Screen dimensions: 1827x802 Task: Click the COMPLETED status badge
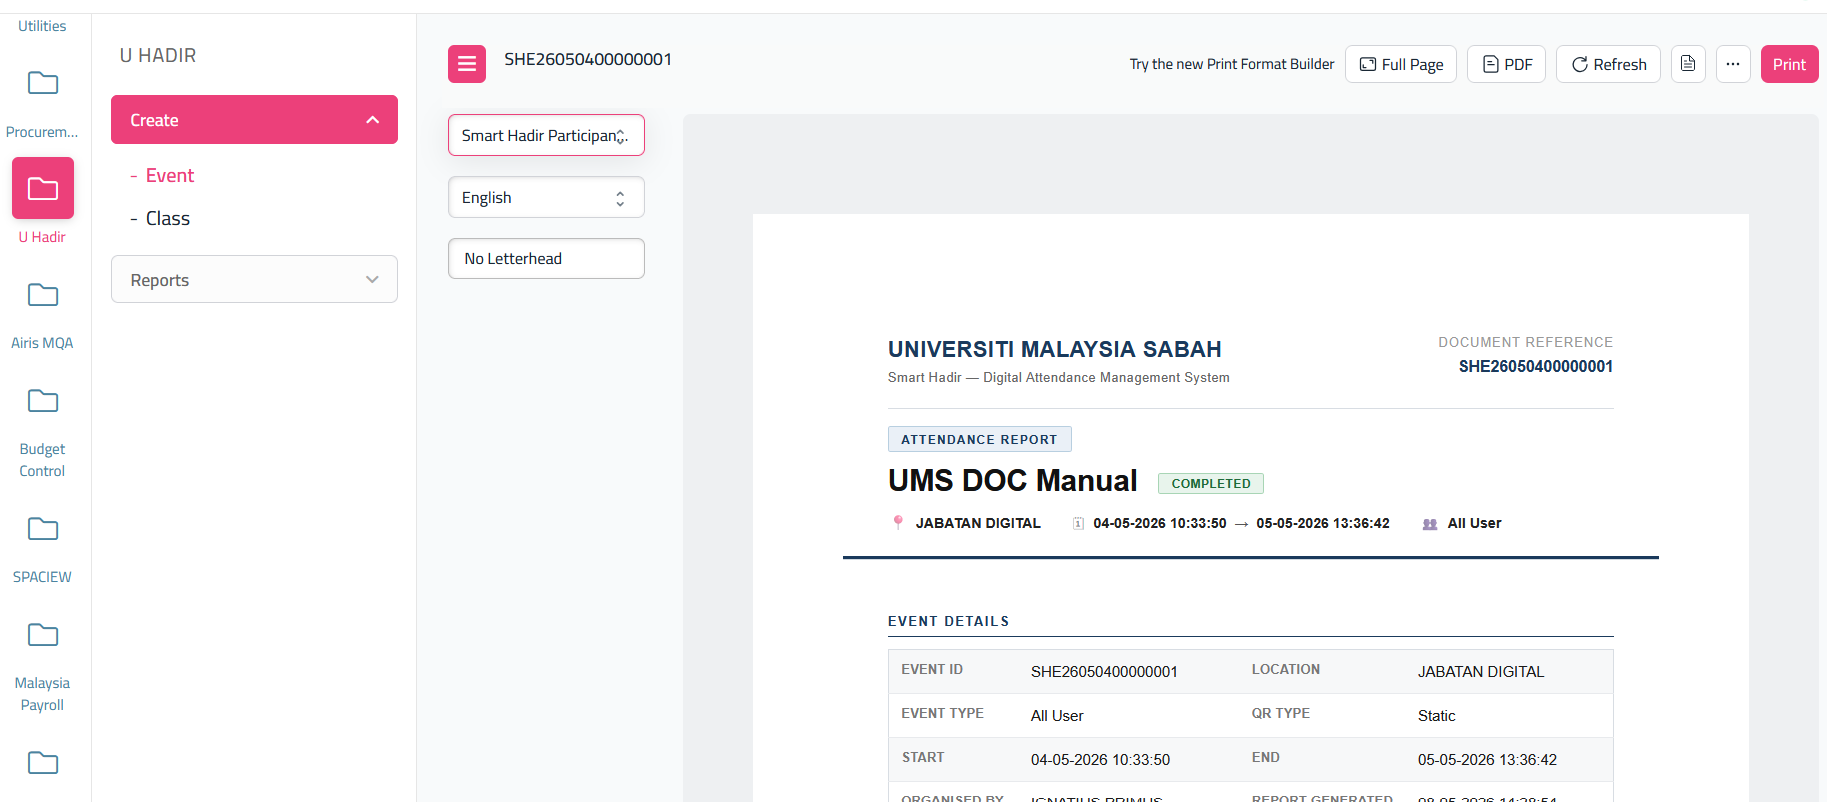tap(1211, 484)
